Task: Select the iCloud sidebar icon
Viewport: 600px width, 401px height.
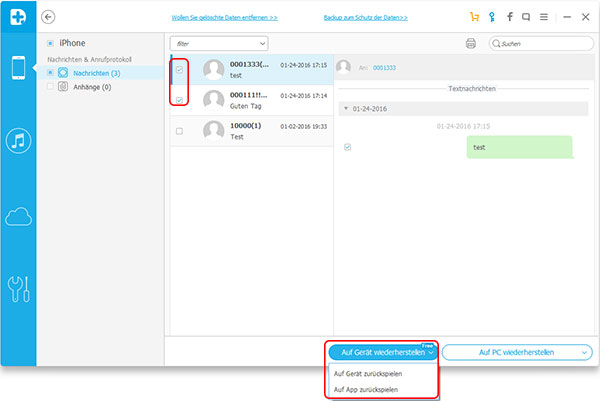Action: tap(18, 217)
